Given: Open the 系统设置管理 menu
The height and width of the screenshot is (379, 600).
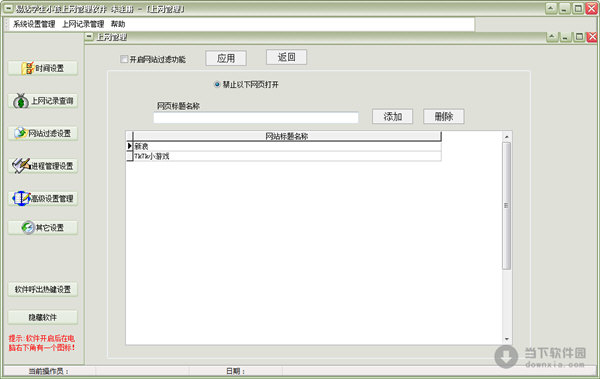Looking at the screenshot, I should coord(34,24).
